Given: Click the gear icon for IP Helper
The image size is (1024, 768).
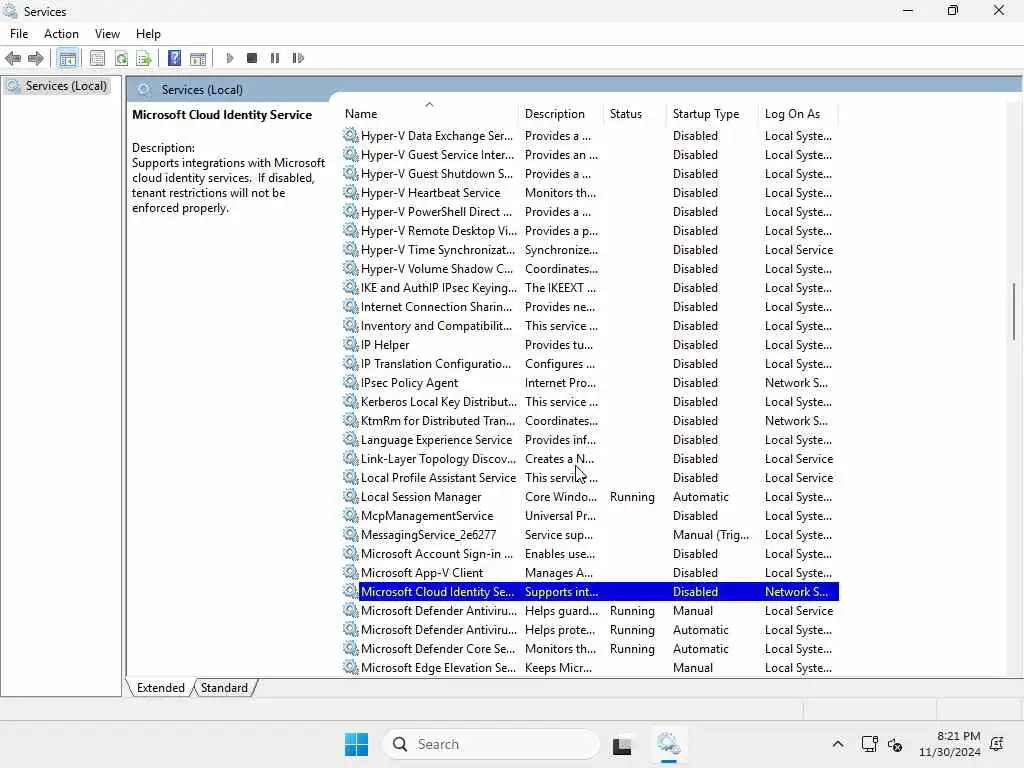Looking at the screenshot, I should point(351,344).
